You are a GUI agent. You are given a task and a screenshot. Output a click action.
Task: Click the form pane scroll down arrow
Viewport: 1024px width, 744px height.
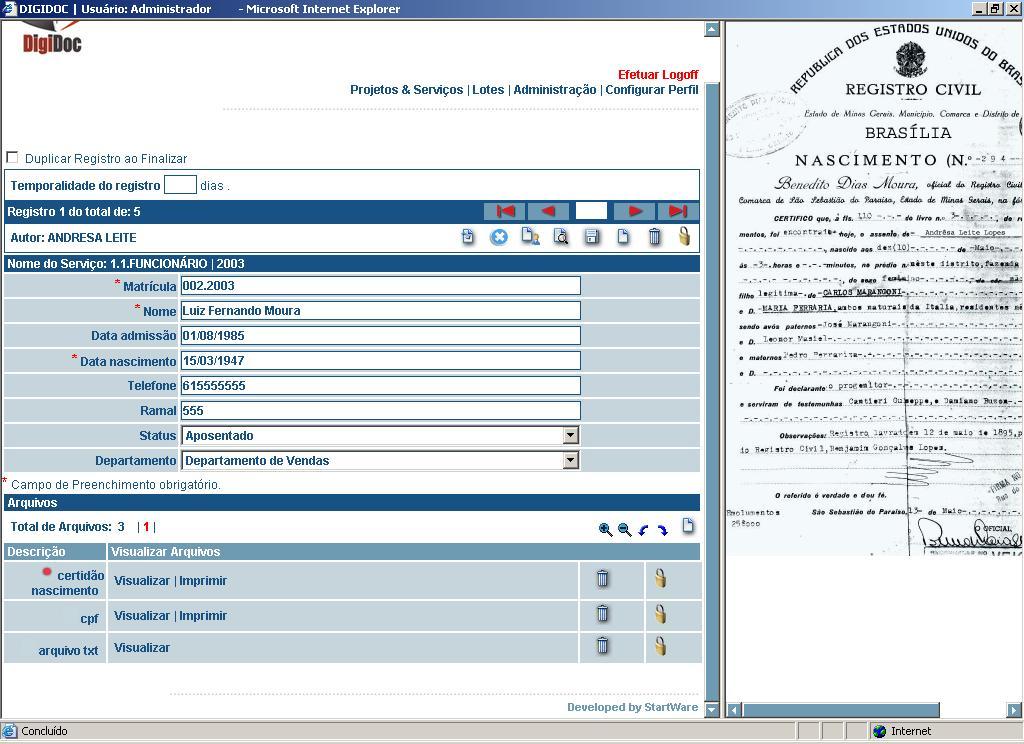click(x=712, y=709)
